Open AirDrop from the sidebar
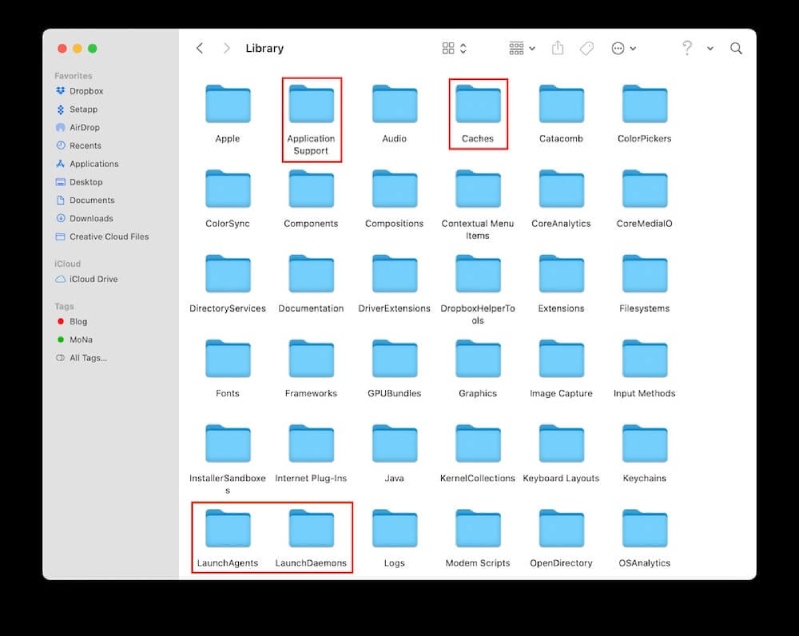The height and width of the screenshot is (636, 799). click(x=77, y=127)
